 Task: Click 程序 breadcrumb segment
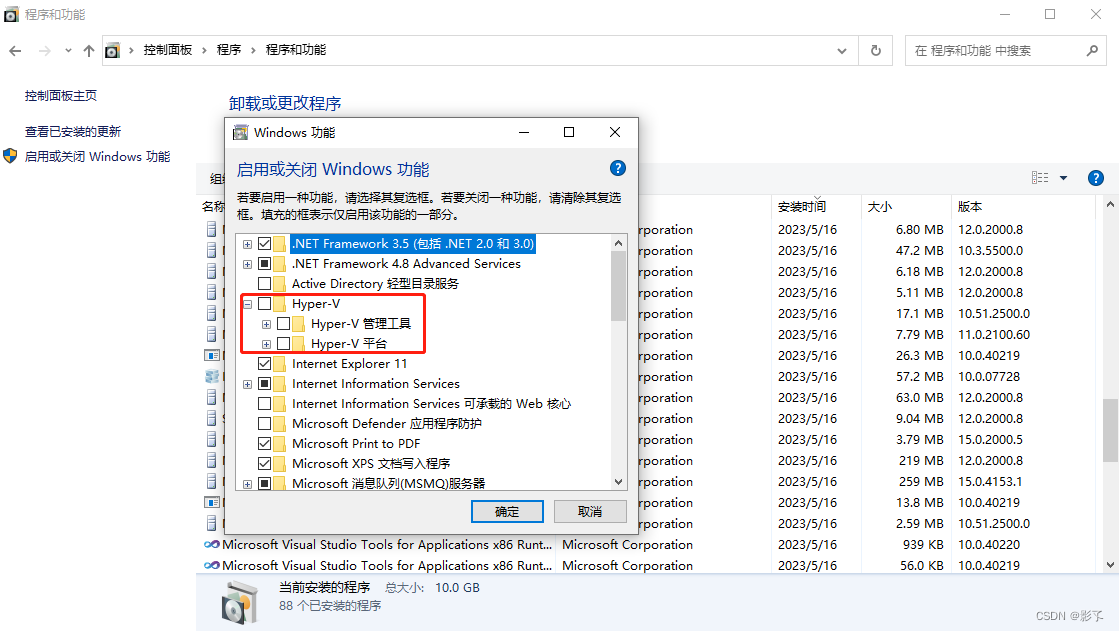pyautogui.click(x=228, y=50)
